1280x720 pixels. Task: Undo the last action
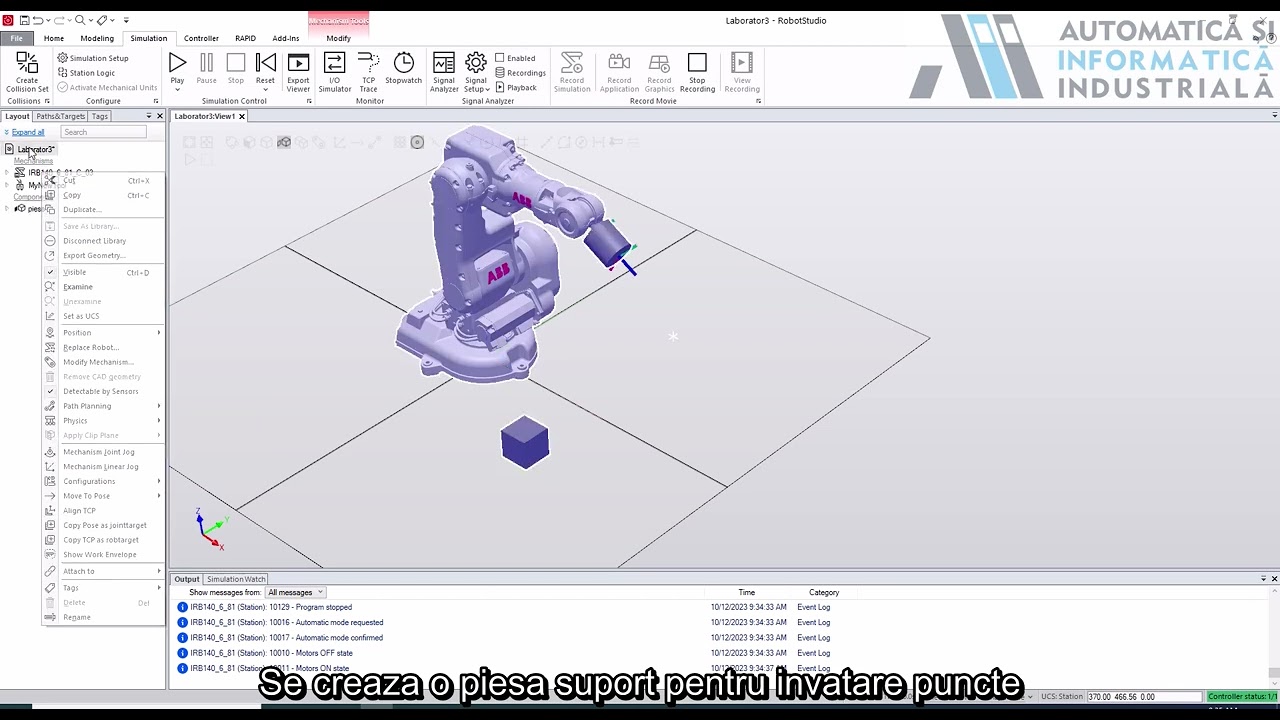tap(38, 20)
